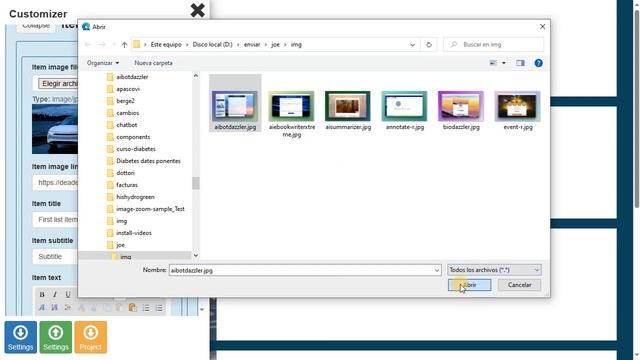Screen dimensions: 640x360
Task: Go up one folder level
Action: coord(124,44)
